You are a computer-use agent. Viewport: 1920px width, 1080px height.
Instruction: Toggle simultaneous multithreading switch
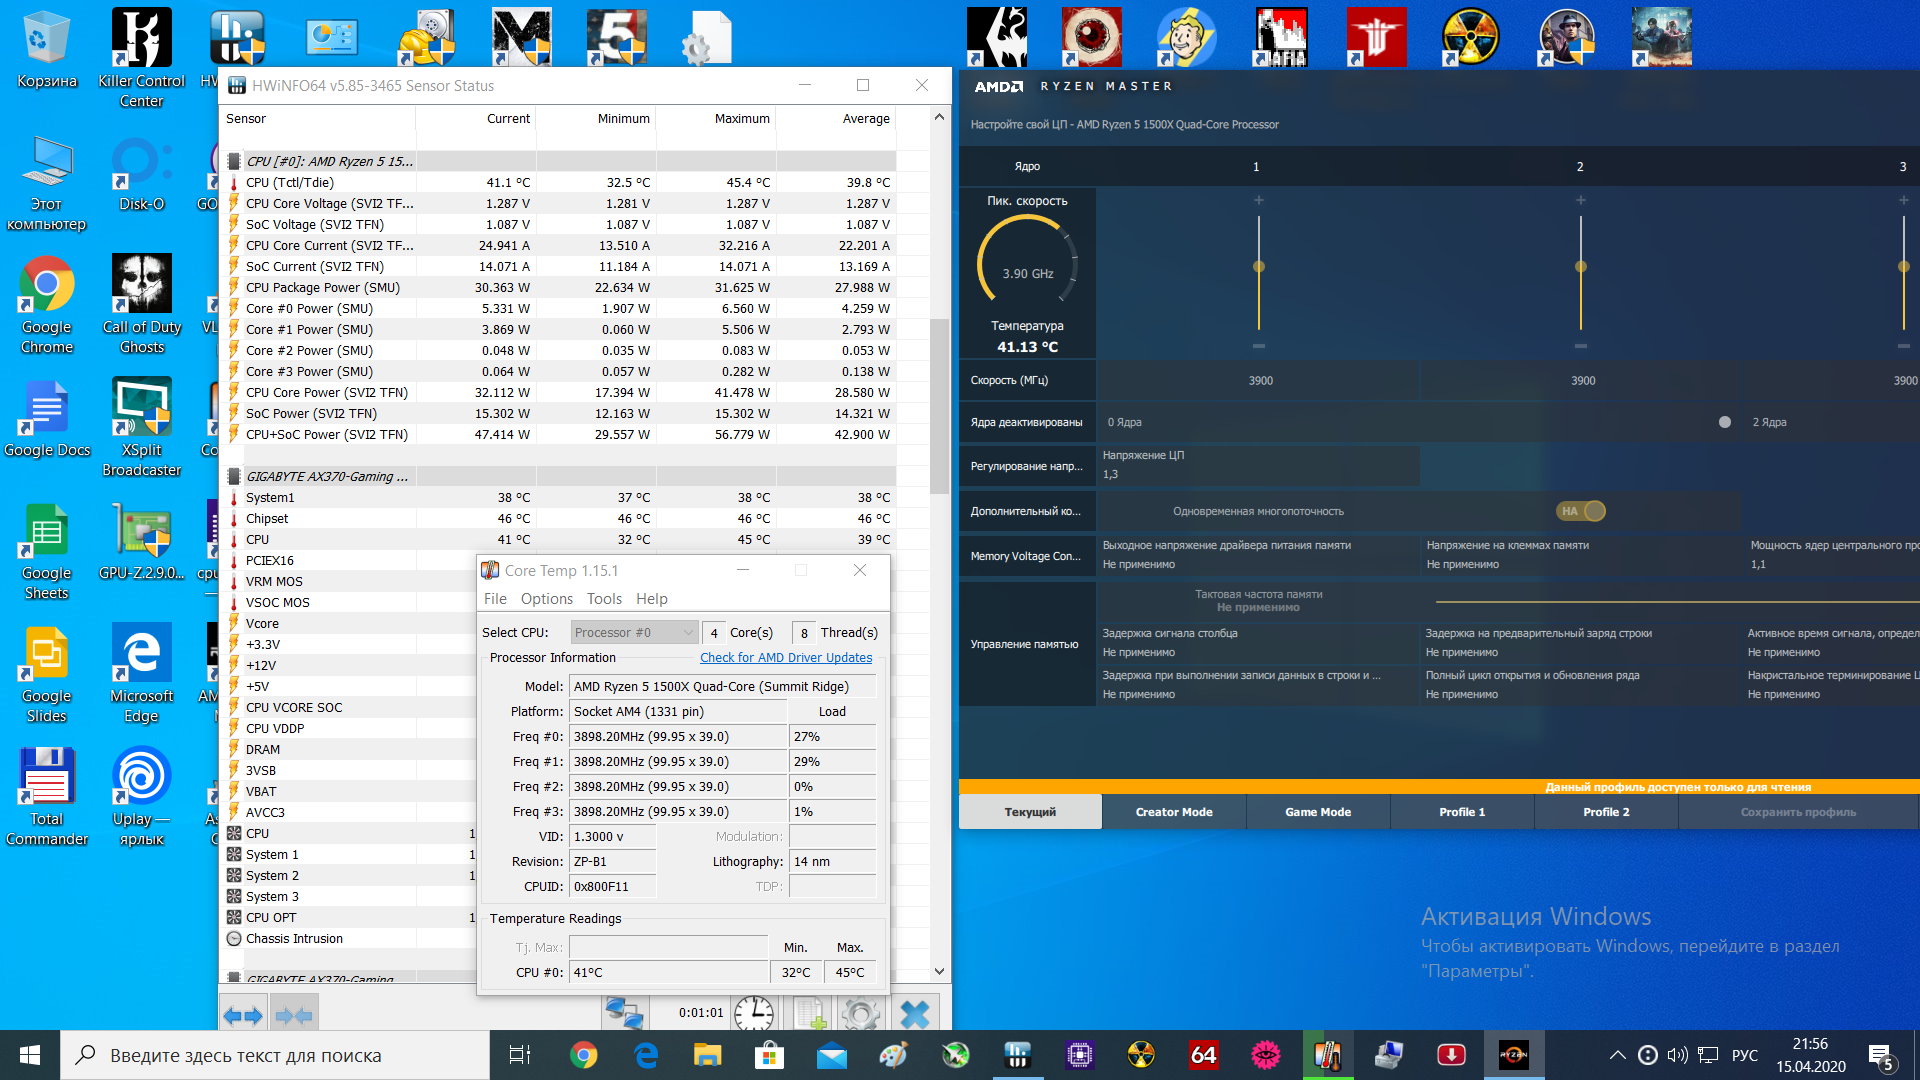click(x=1582, y=511)
